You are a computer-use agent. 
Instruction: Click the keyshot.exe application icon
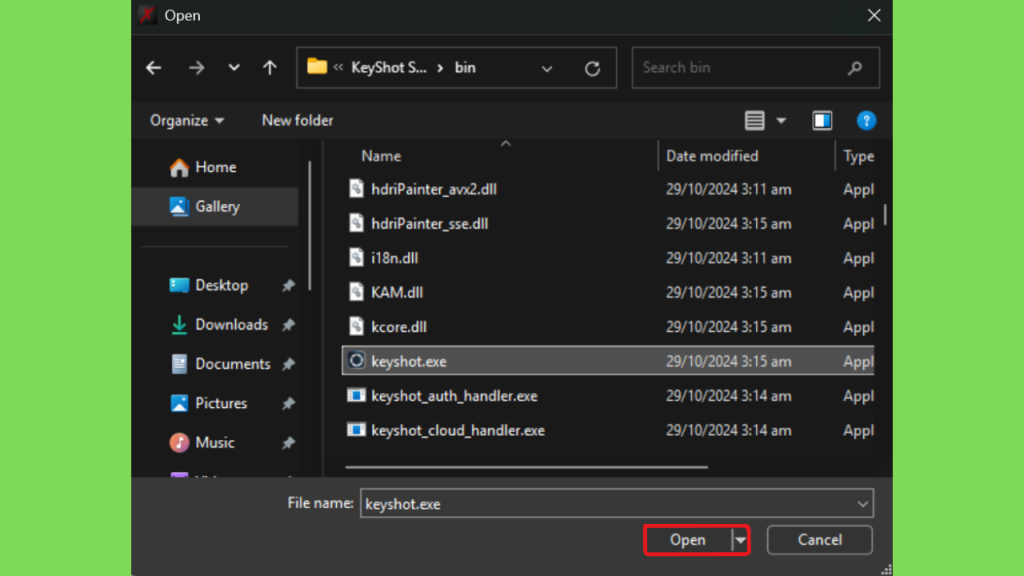(356, 360)
